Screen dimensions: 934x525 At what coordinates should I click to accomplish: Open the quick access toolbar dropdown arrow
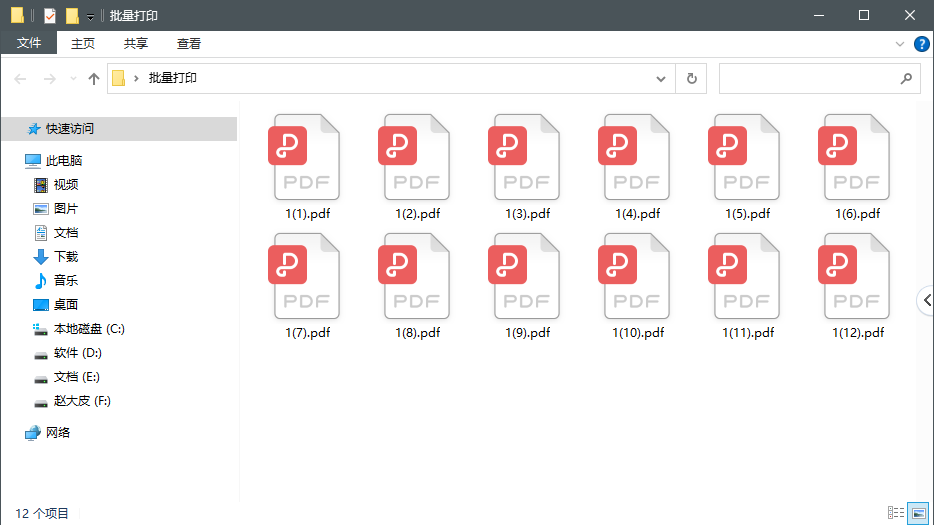(x=91, y=17)
